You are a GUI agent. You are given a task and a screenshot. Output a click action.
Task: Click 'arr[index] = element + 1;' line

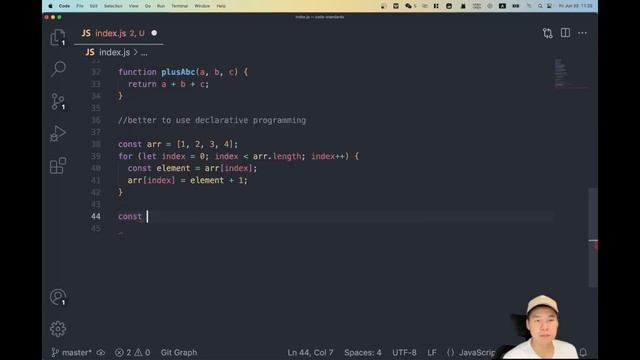pos(187,180)
